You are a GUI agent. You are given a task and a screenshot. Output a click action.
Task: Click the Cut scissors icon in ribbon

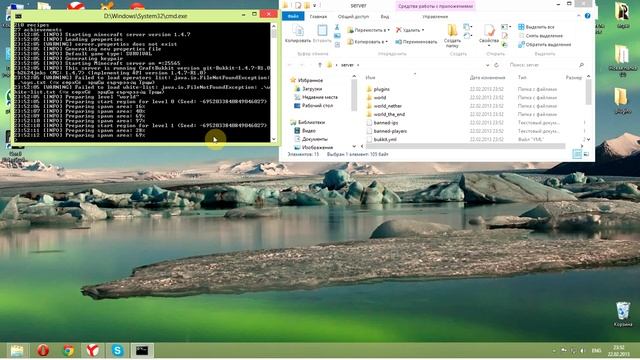click(x=337, y=27)
